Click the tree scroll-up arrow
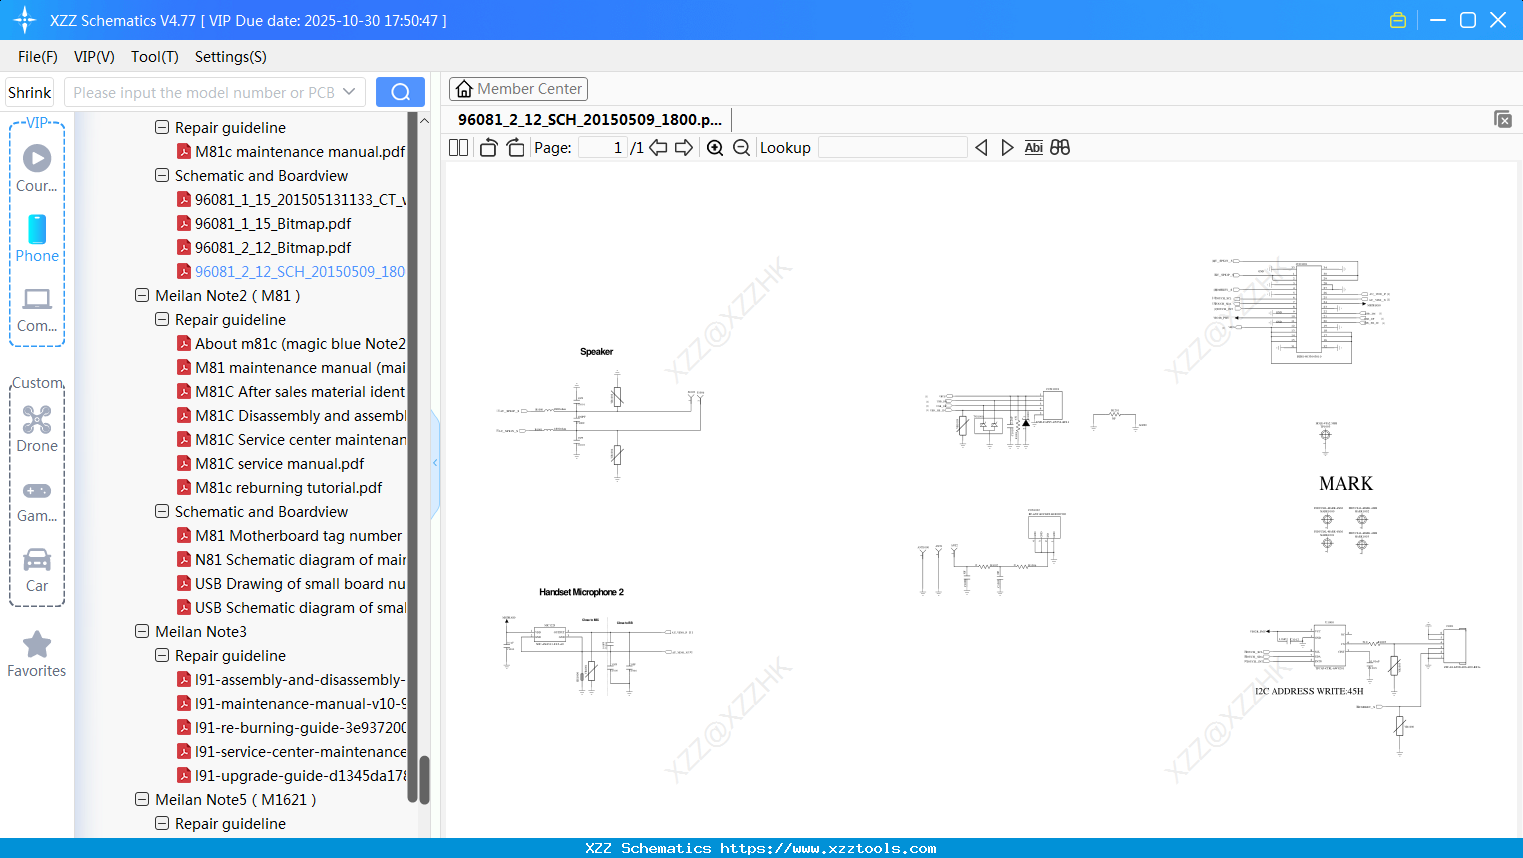1523x858 pixels. tap(424, 121)
